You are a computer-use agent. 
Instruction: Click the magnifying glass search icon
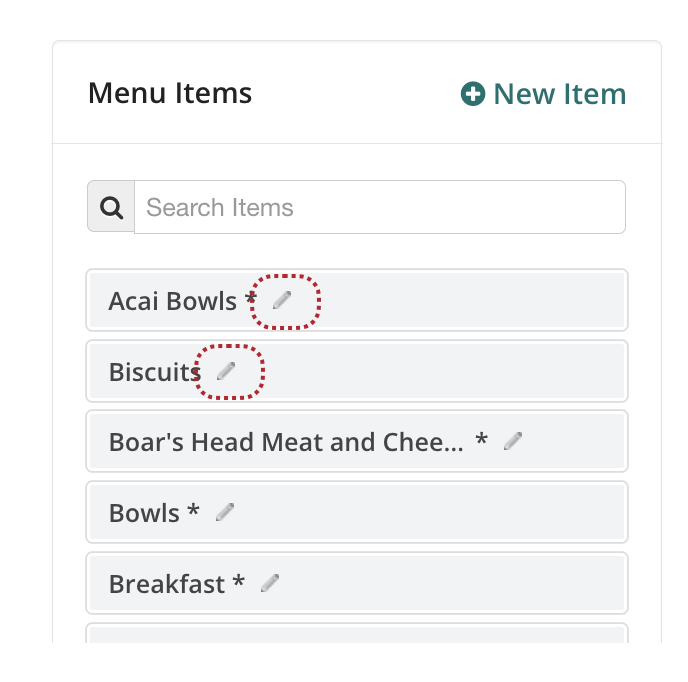coord(112,207)
